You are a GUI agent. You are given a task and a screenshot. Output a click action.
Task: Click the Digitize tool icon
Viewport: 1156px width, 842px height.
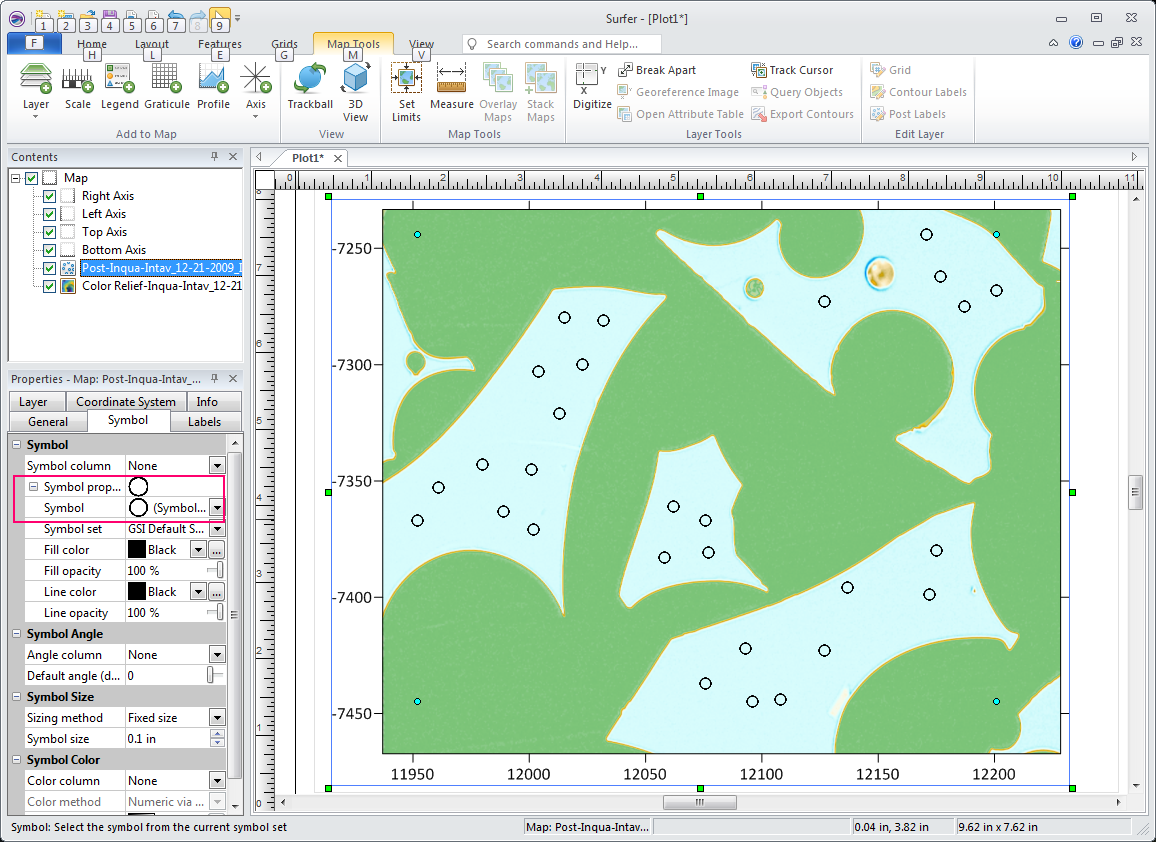(x=591, y=86)
